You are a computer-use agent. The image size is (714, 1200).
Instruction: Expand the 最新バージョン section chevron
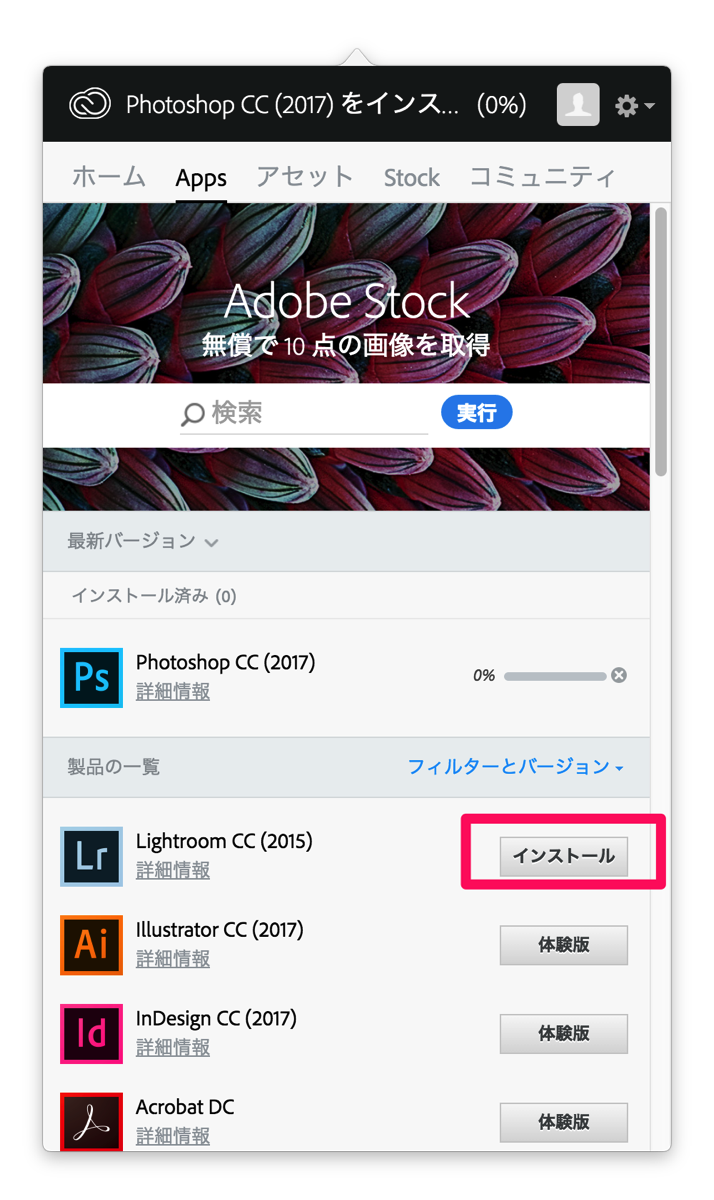[211, 543]
